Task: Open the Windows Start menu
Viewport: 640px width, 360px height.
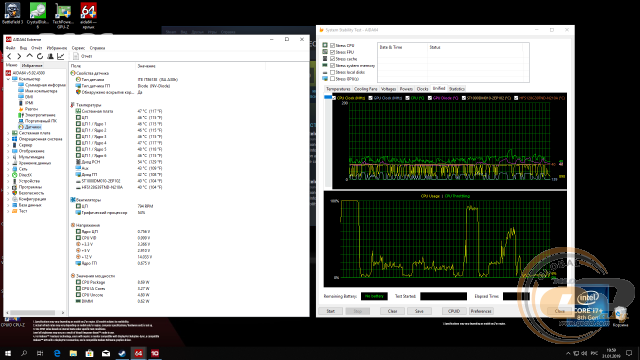Action: [8, 353]
